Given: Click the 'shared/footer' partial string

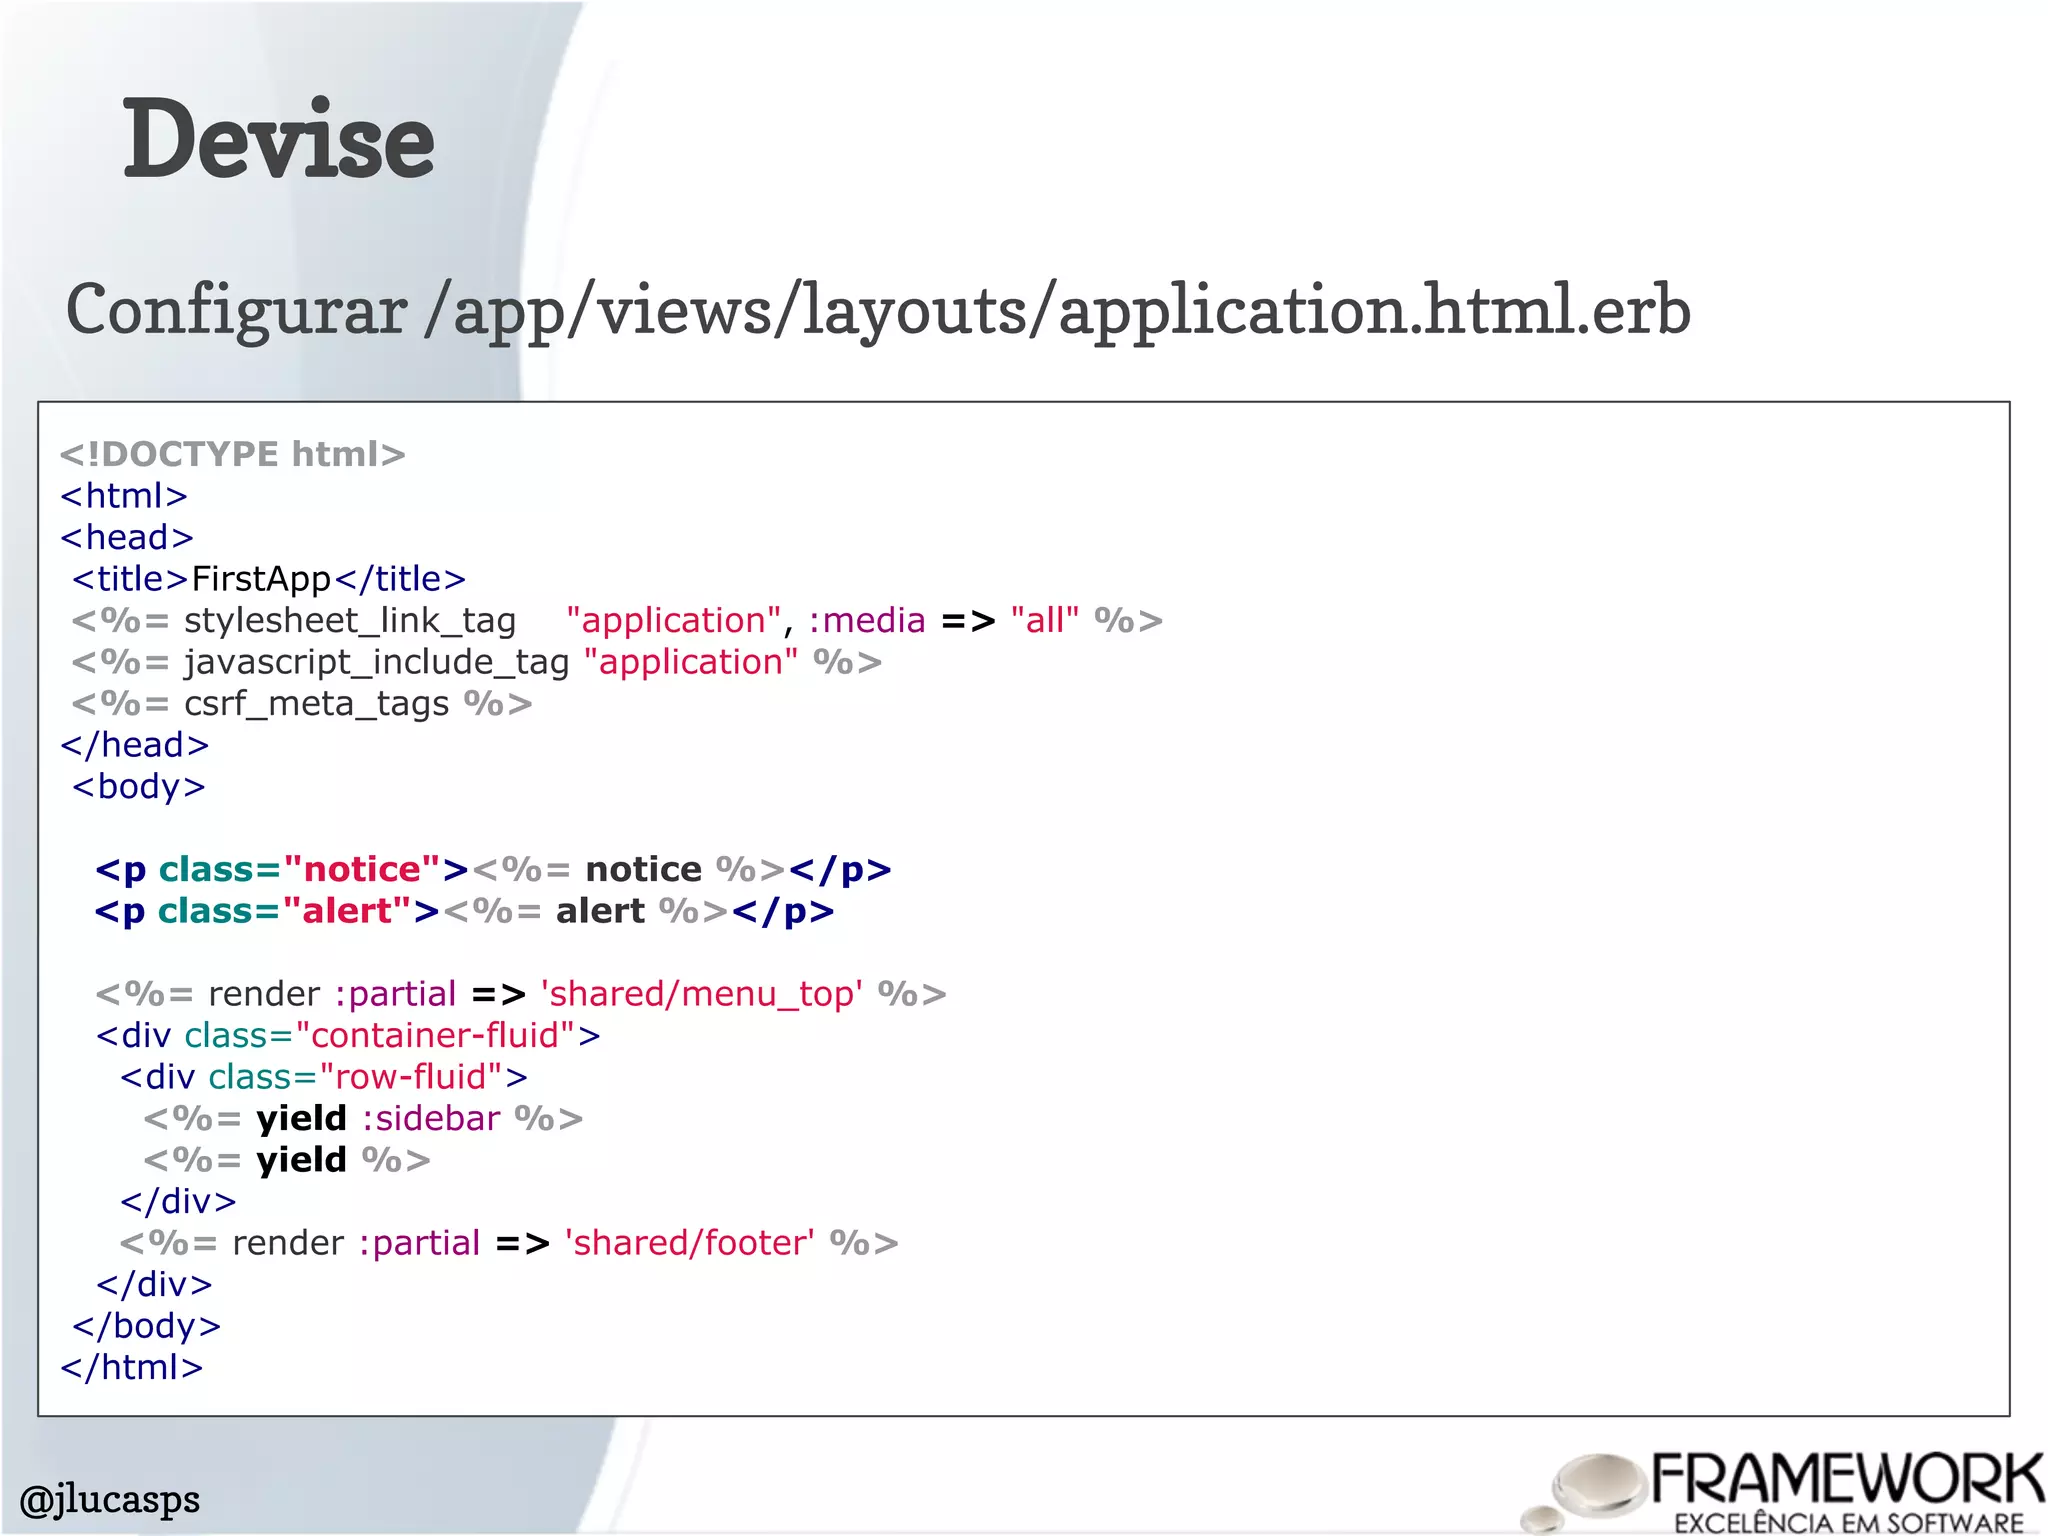Looking at the screenshot, I should click(x=689, y=1243).
